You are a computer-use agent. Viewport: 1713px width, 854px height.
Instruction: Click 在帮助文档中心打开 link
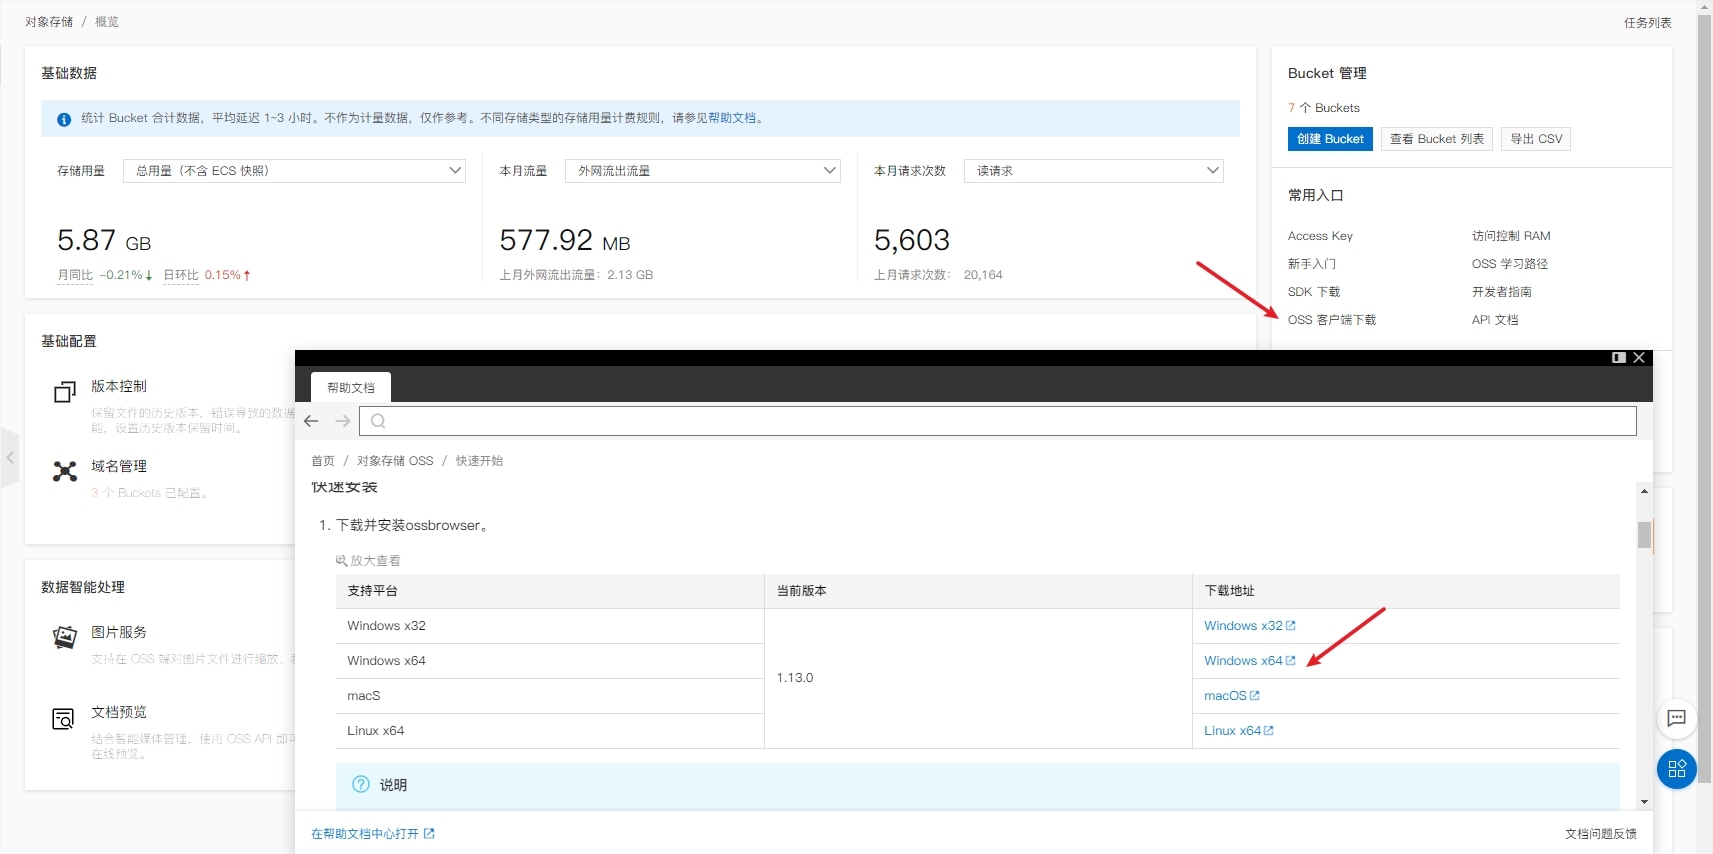click(365, 833)
